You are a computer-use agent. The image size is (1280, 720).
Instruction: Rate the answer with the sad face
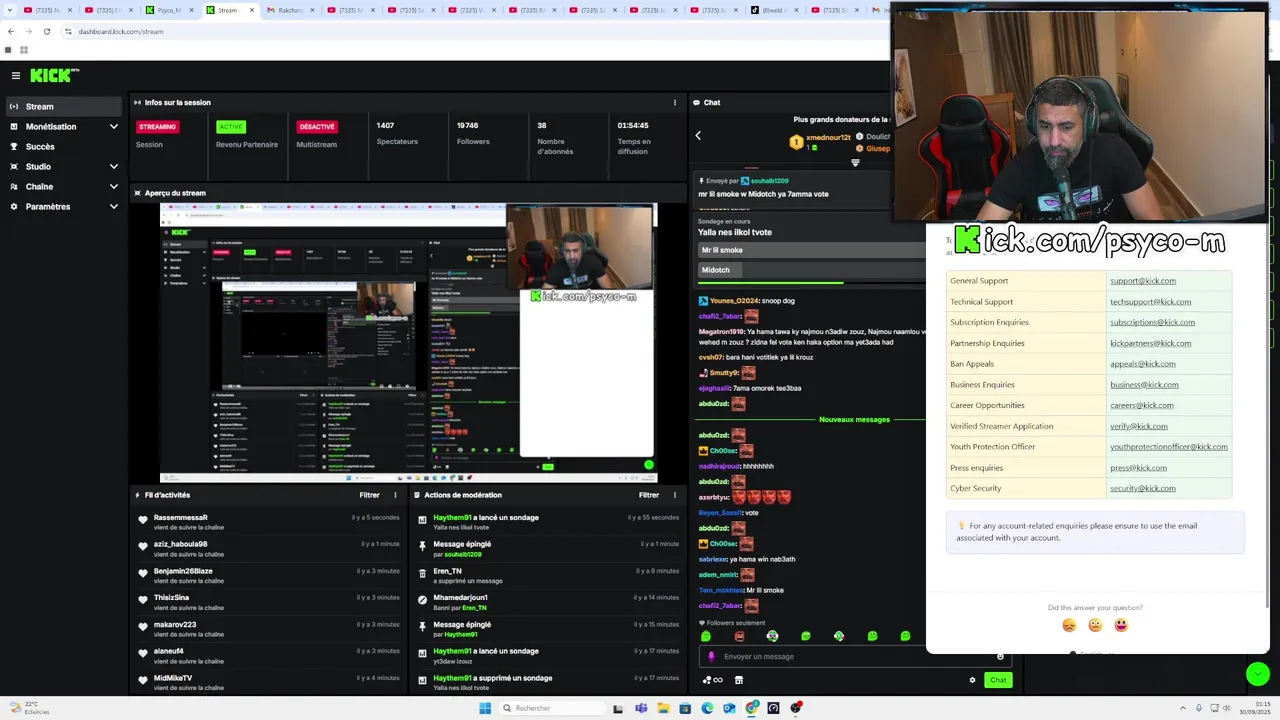click(1069, 625)
